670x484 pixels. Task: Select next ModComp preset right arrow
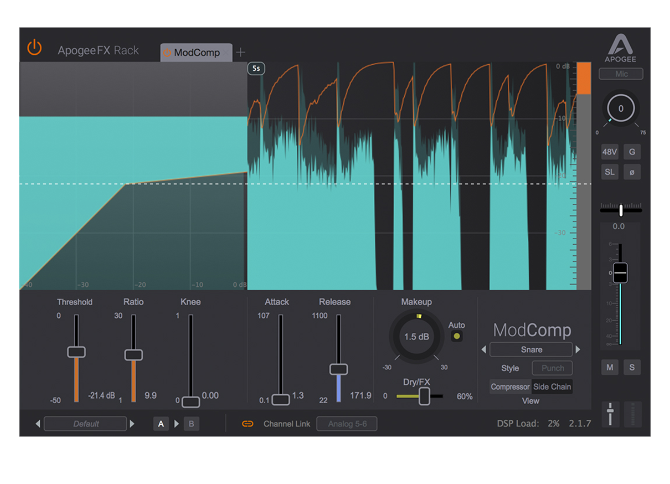pos(578,349)
